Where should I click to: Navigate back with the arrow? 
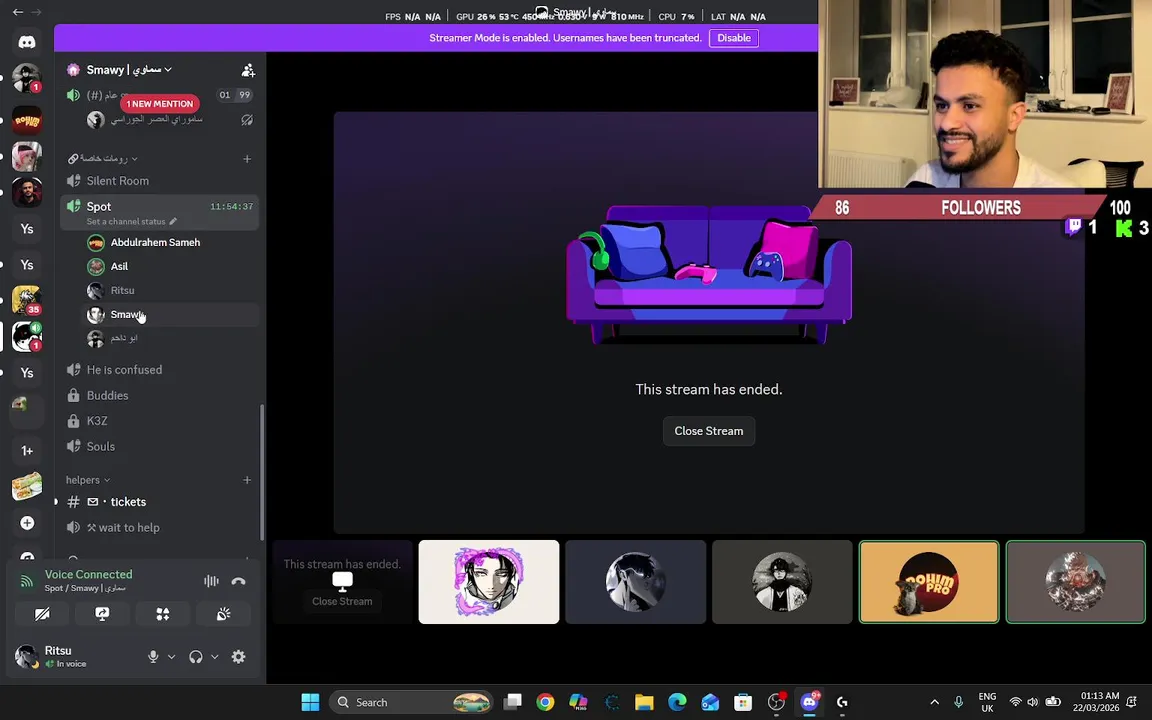coord(18,12)
